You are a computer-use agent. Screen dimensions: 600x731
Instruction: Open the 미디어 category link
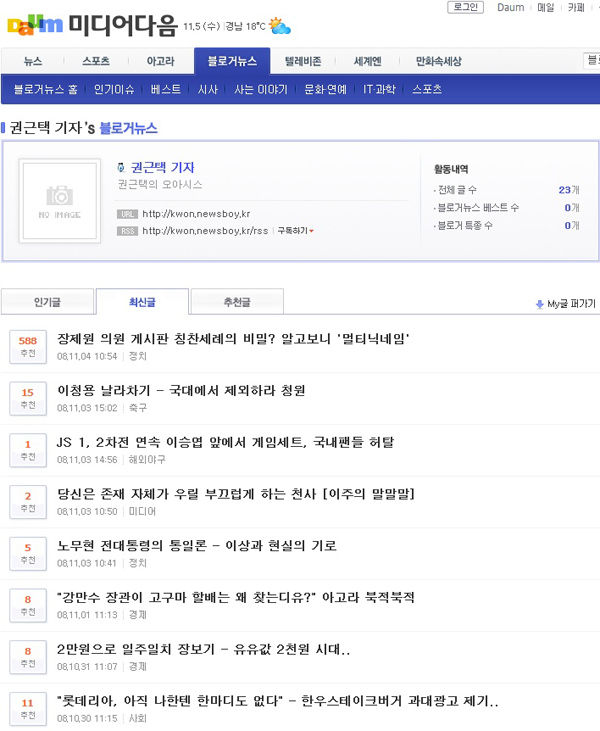(x=142, y=511)
